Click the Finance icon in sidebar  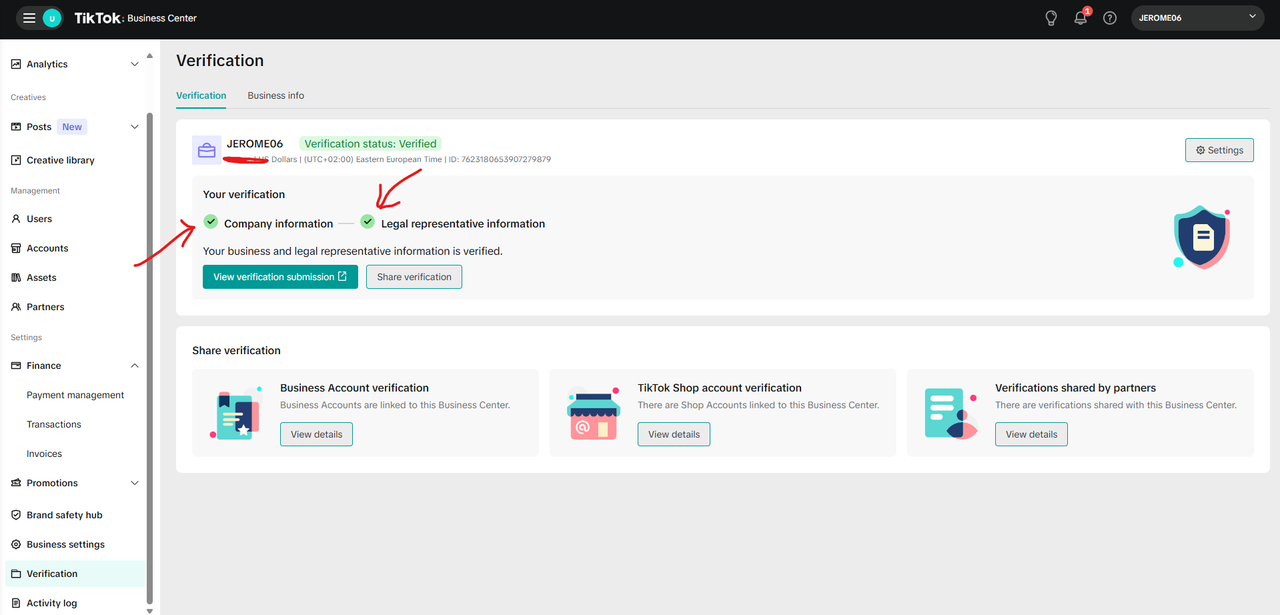coord(16,366)
